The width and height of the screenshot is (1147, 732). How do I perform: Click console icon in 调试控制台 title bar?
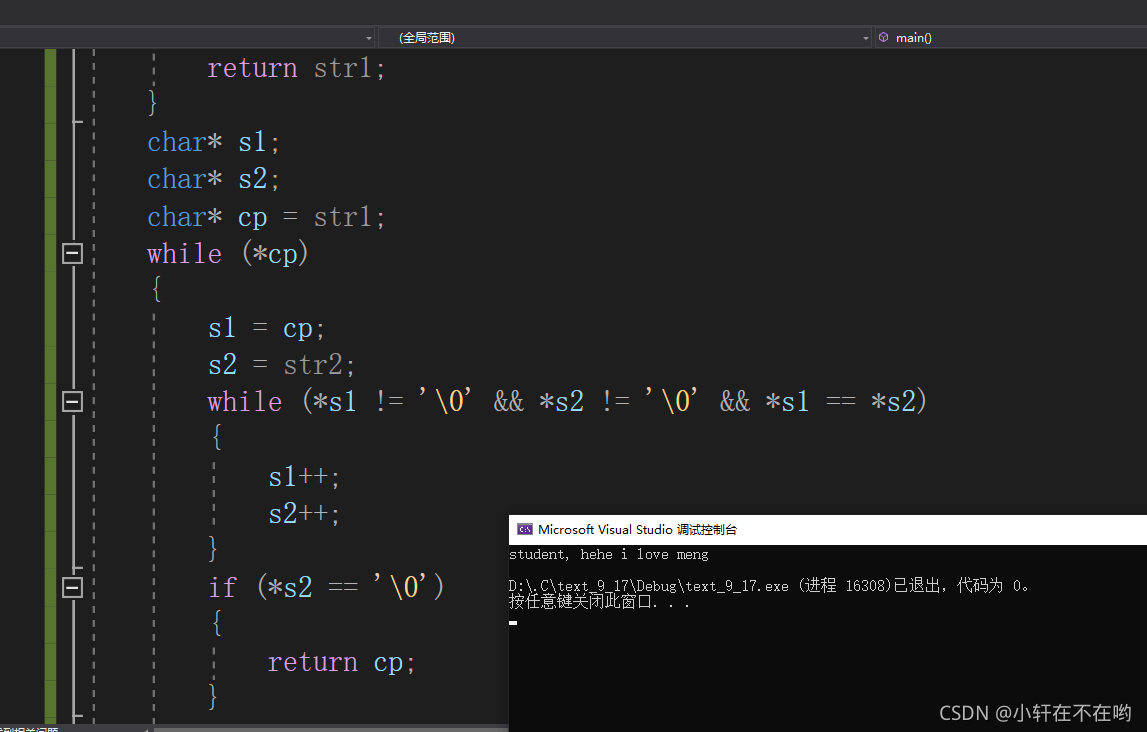tap(524, 529)
